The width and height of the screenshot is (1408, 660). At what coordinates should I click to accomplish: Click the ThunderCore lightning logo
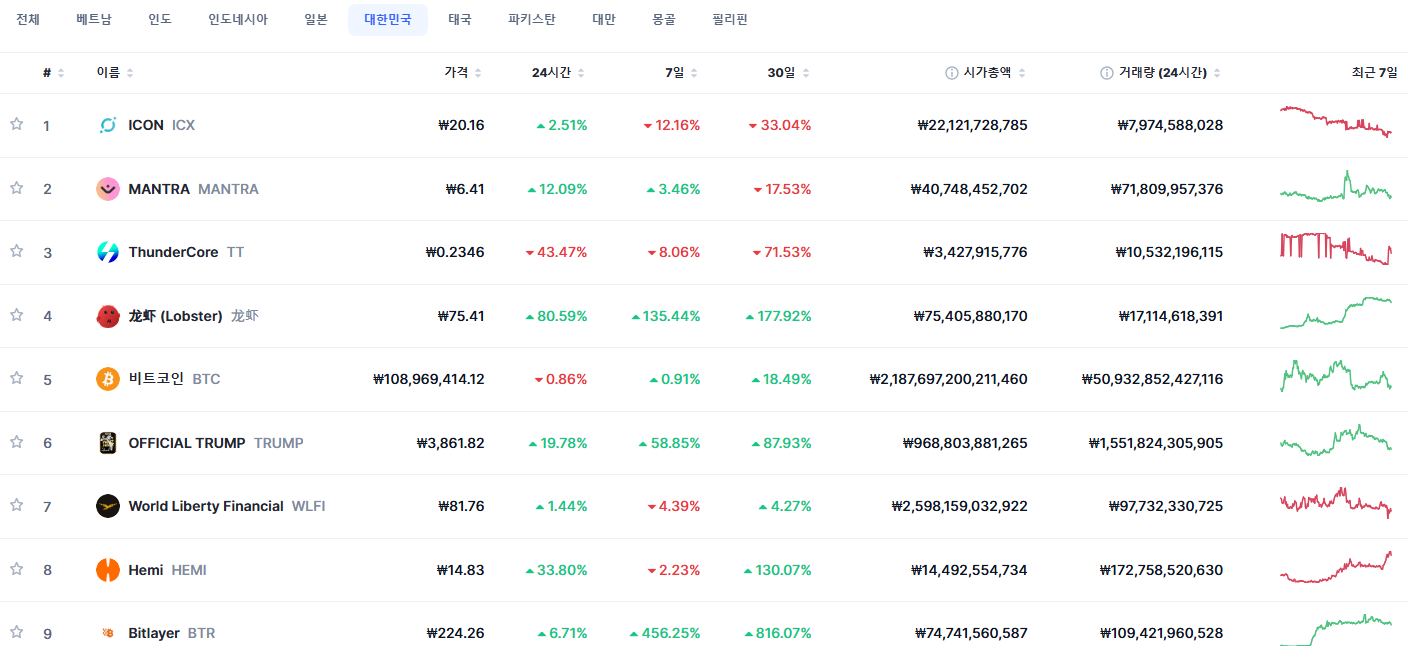pos(108,252)
